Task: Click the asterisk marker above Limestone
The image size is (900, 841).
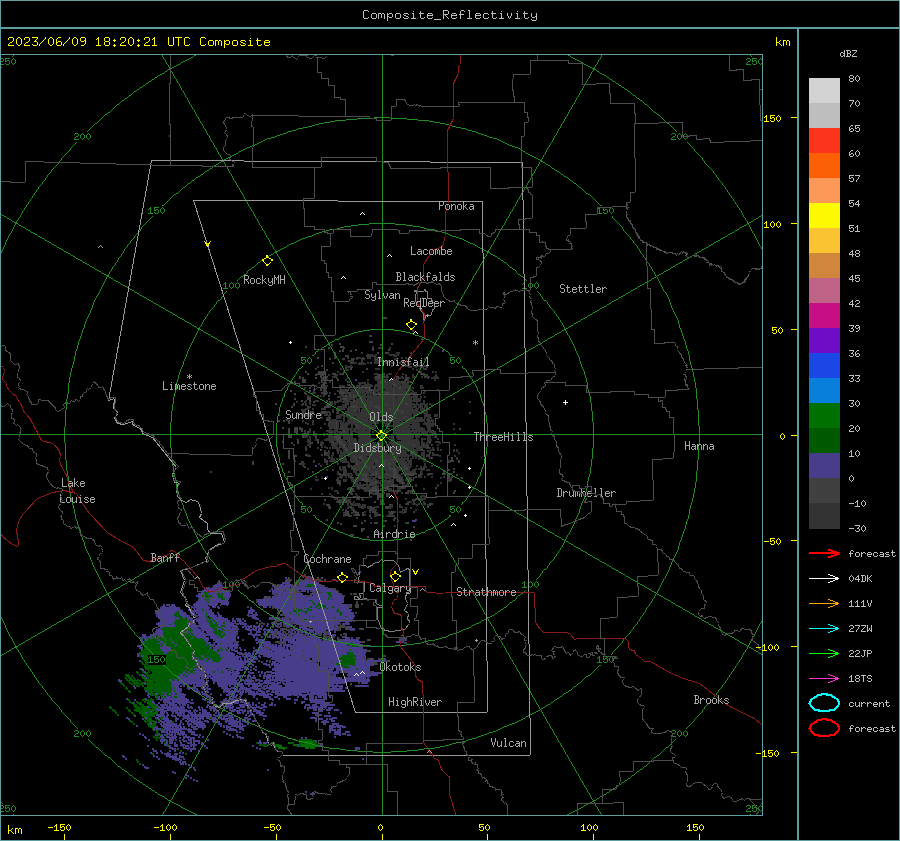Action: click(189, 377)
